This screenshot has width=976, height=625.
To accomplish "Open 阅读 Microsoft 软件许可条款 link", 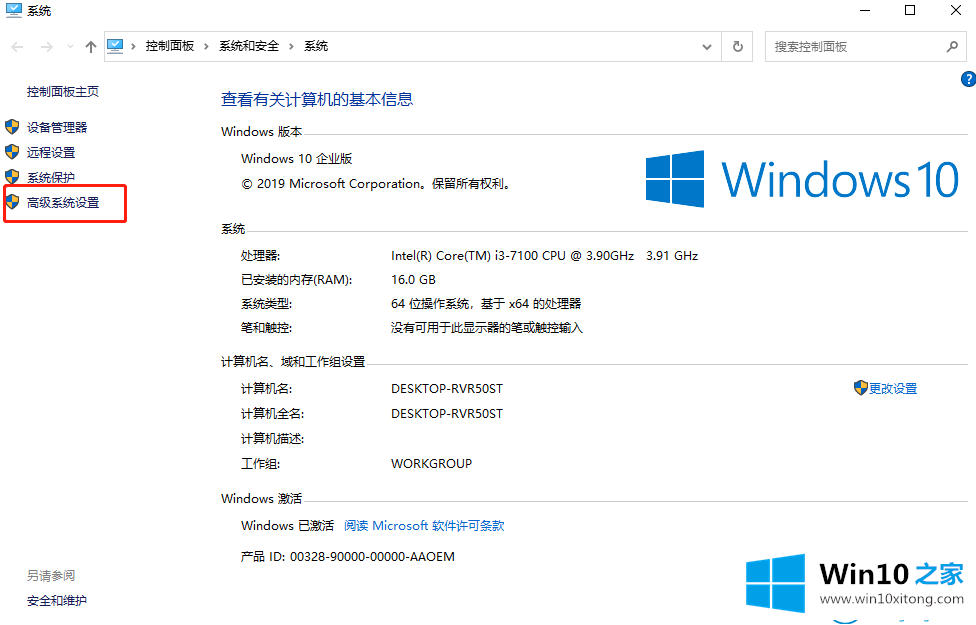I will pos(424,525).
